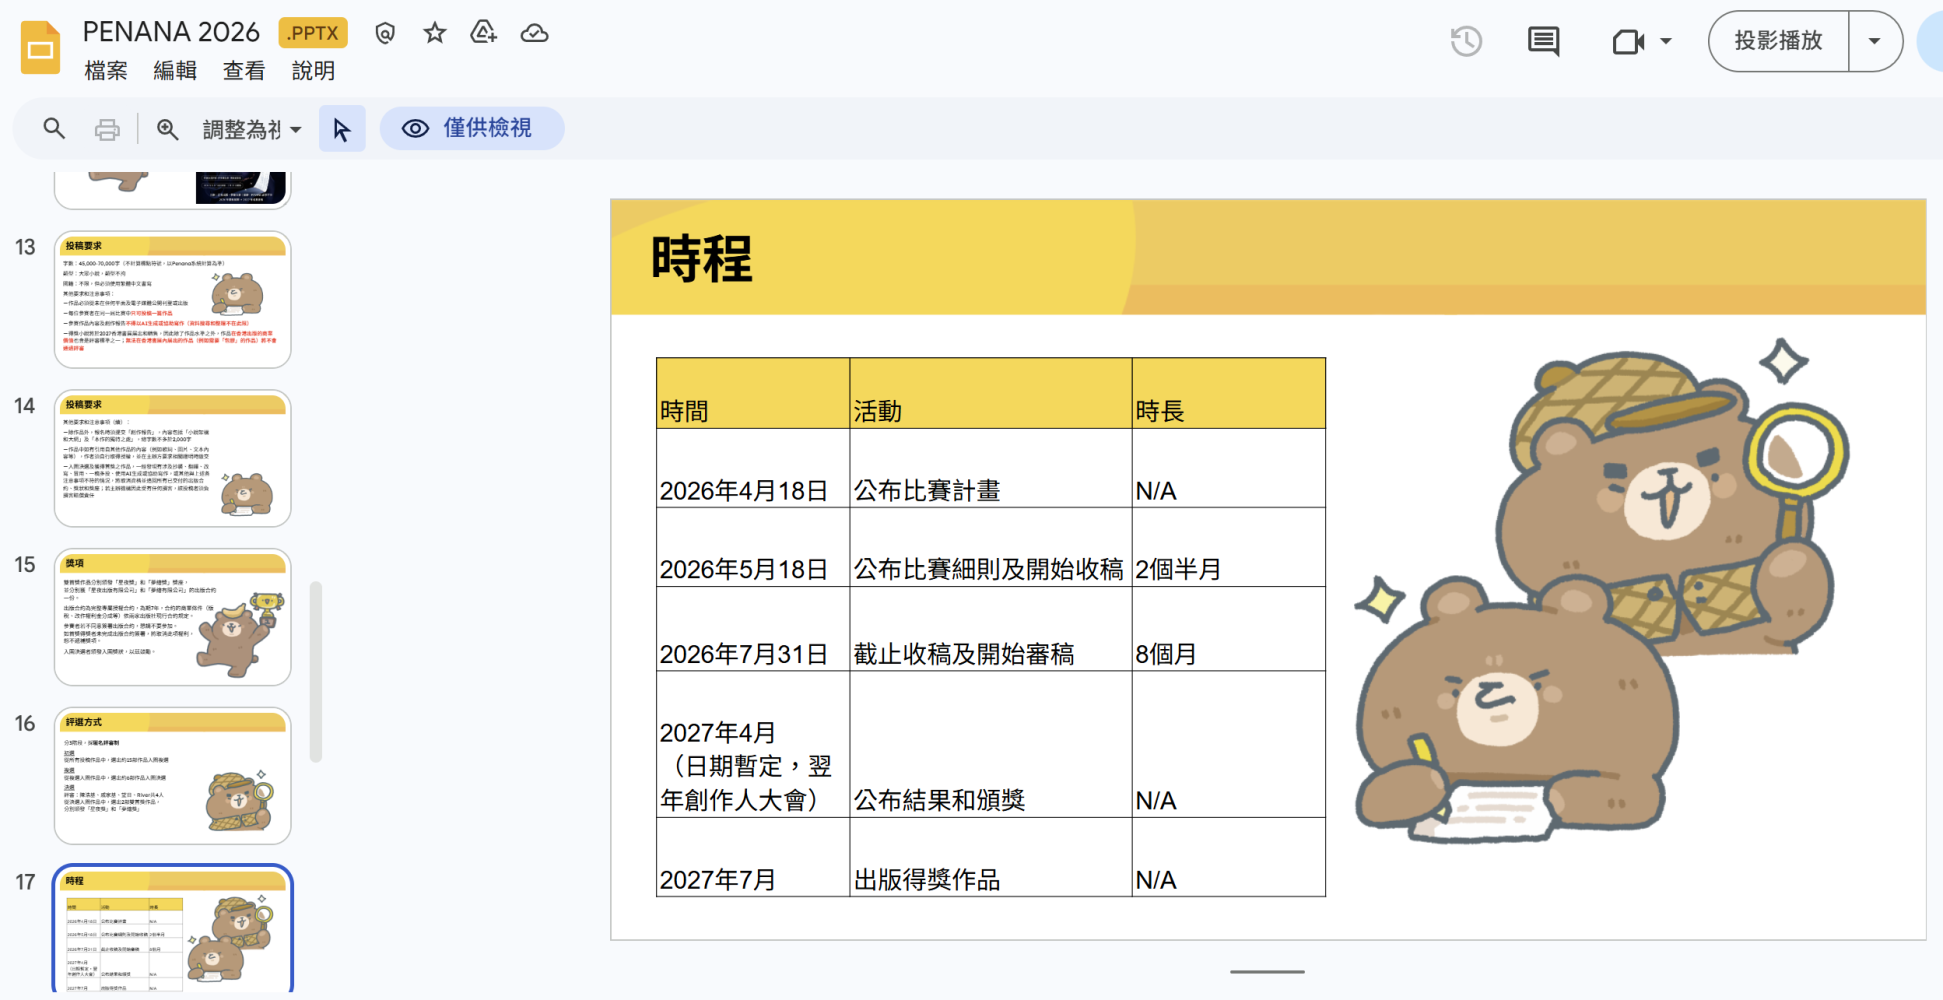The height and width of the screenshot is (1000, 1943).
Task: Expand the 投影播放 options arrow
Action: point(1875,41)
